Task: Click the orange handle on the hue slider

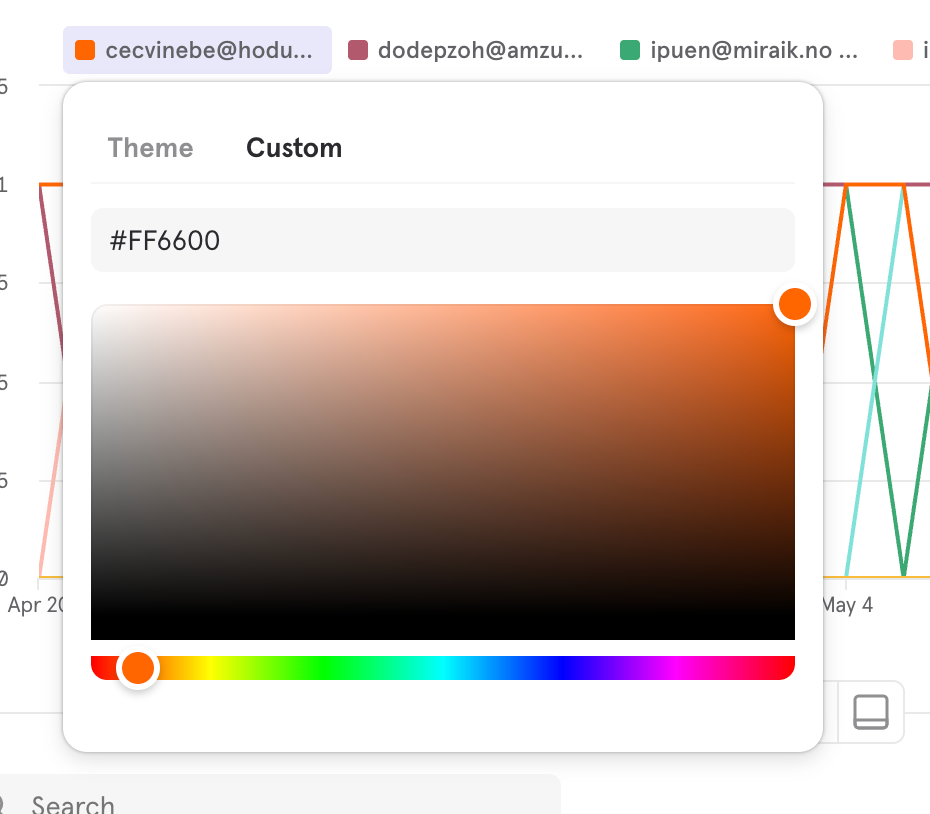Action: coord(137,668)
